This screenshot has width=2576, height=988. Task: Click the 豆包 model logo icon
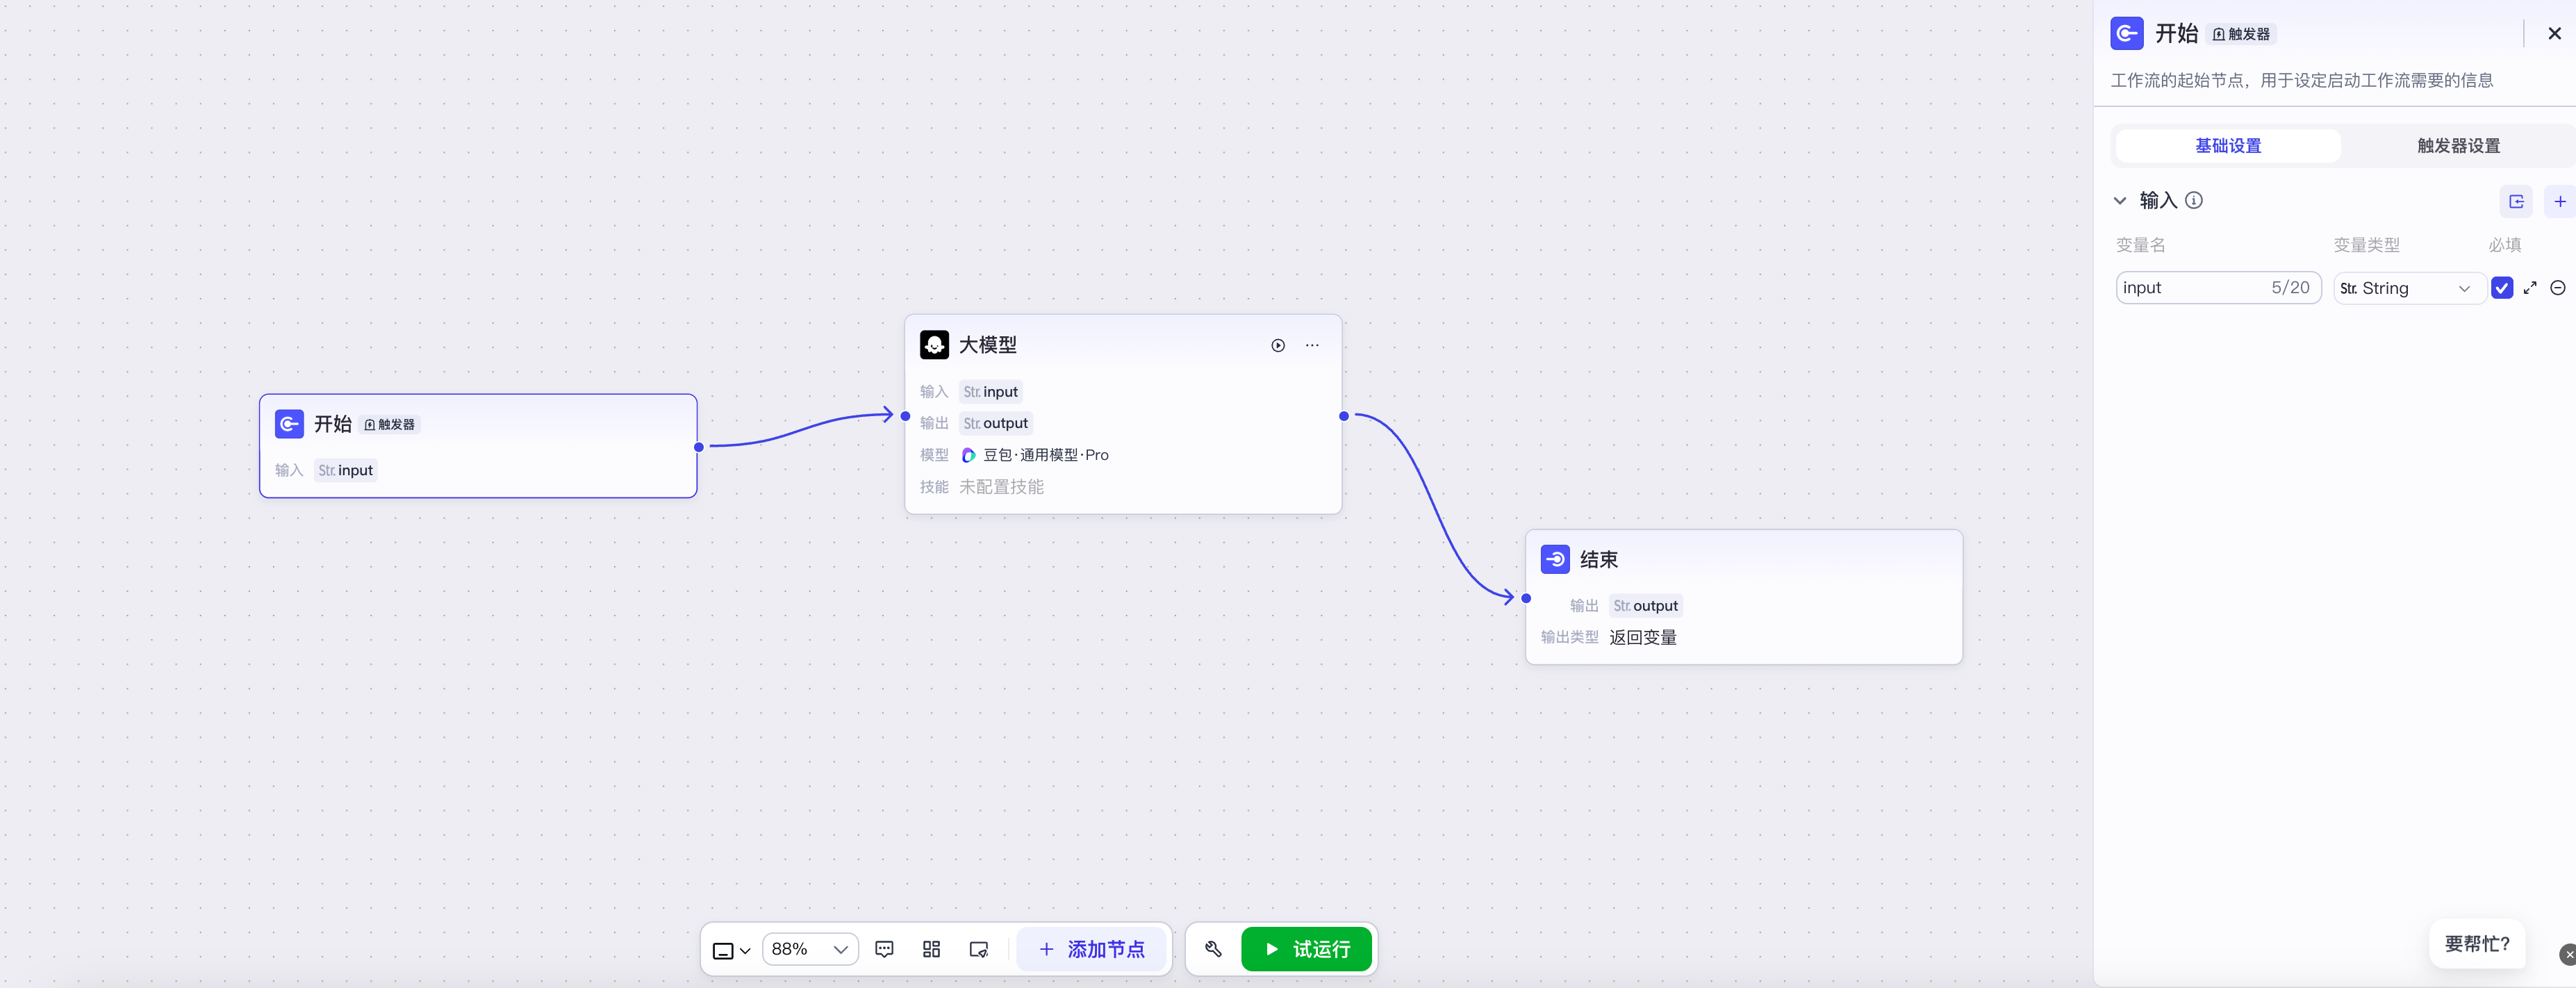point(968,455)
